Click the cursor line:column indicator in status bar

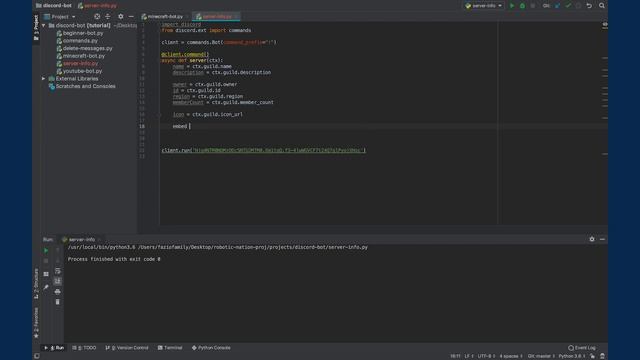(455, 356)
